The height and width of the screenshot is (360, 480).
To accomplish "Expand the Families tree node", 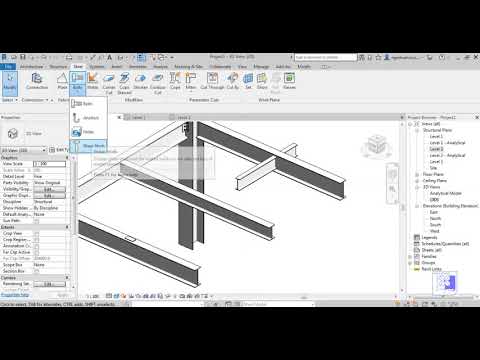I will [x=411, y=257].
